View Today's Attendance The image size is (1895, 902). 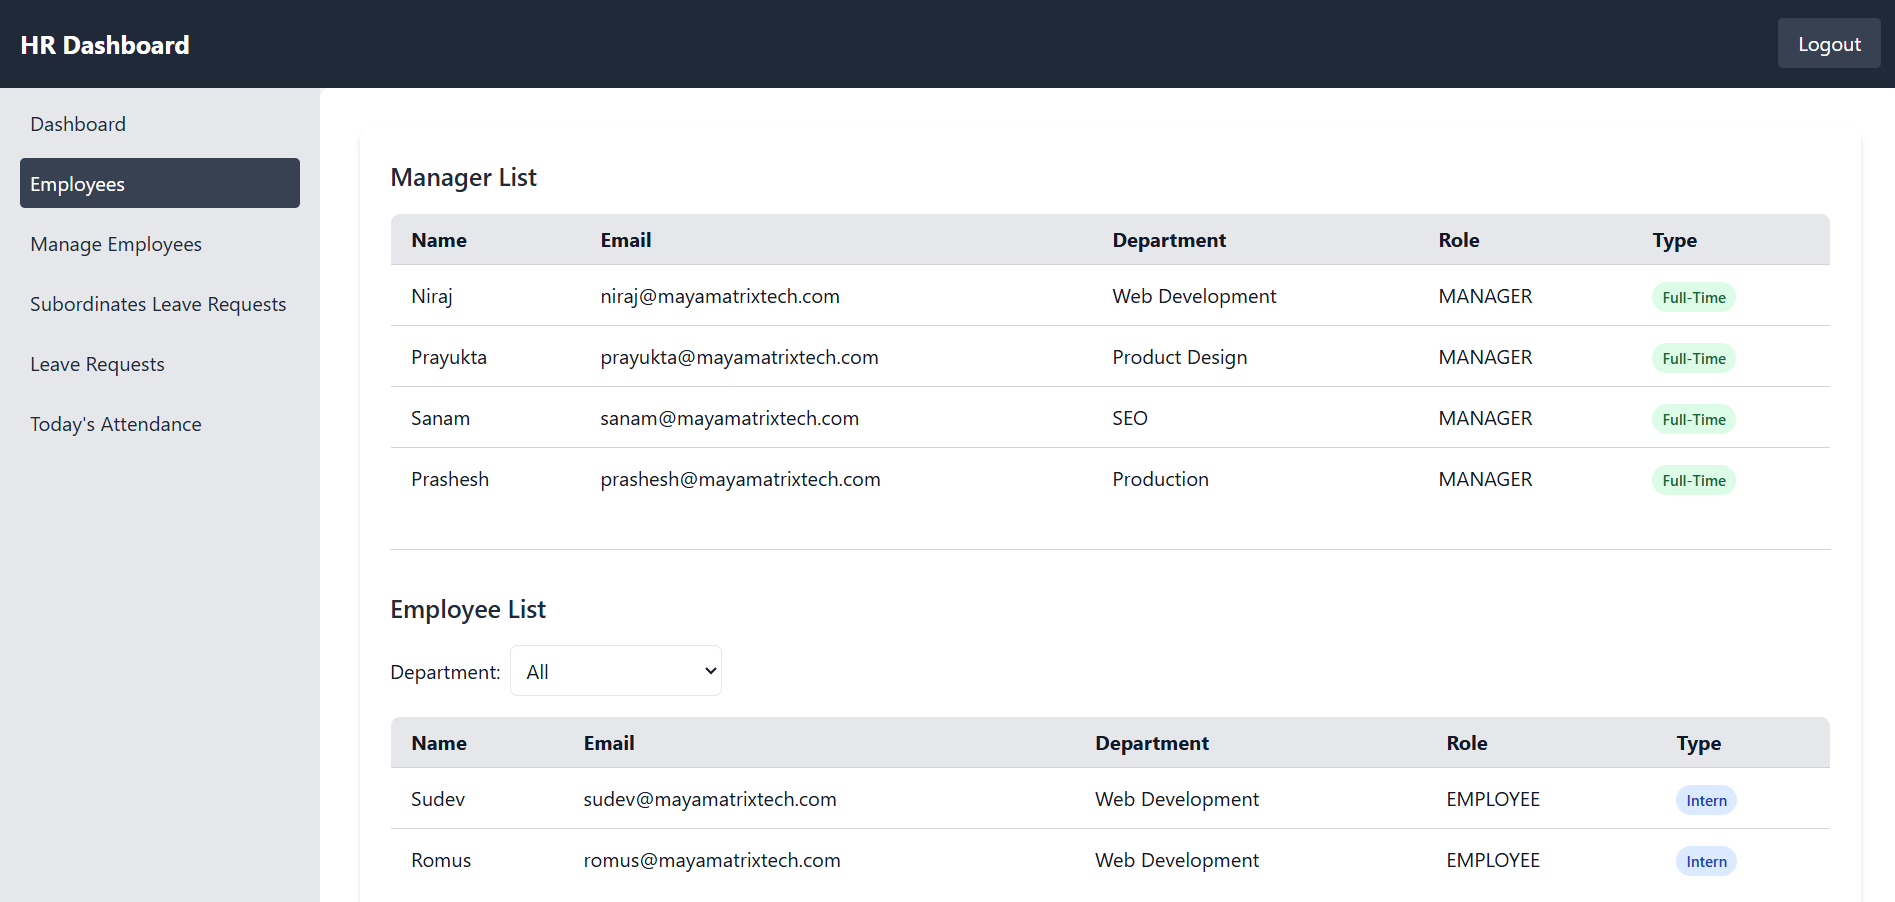[115, 423]
